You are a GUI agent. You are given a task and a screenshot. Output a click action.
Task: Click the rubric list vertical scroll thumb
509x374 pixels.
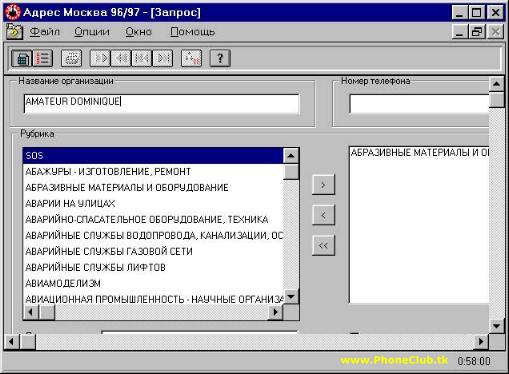291,172
